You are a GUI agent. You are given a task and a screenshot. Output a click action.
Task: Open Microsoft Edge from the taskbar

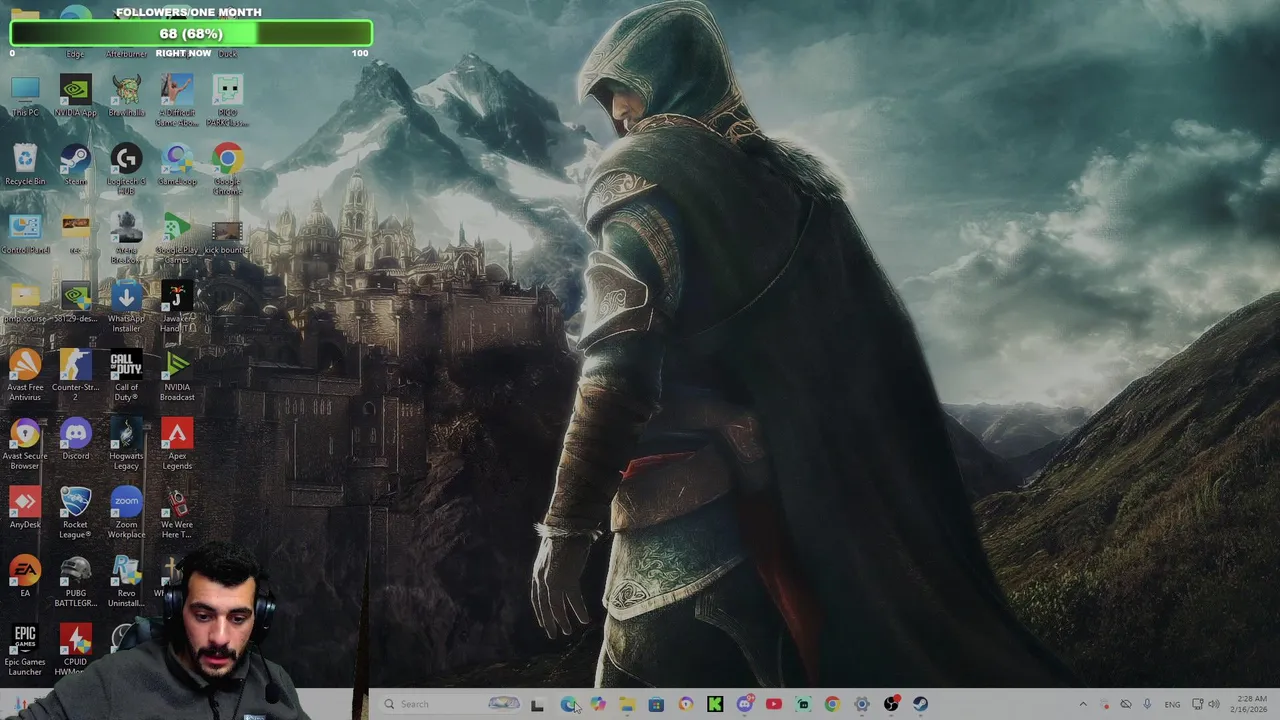568,704
